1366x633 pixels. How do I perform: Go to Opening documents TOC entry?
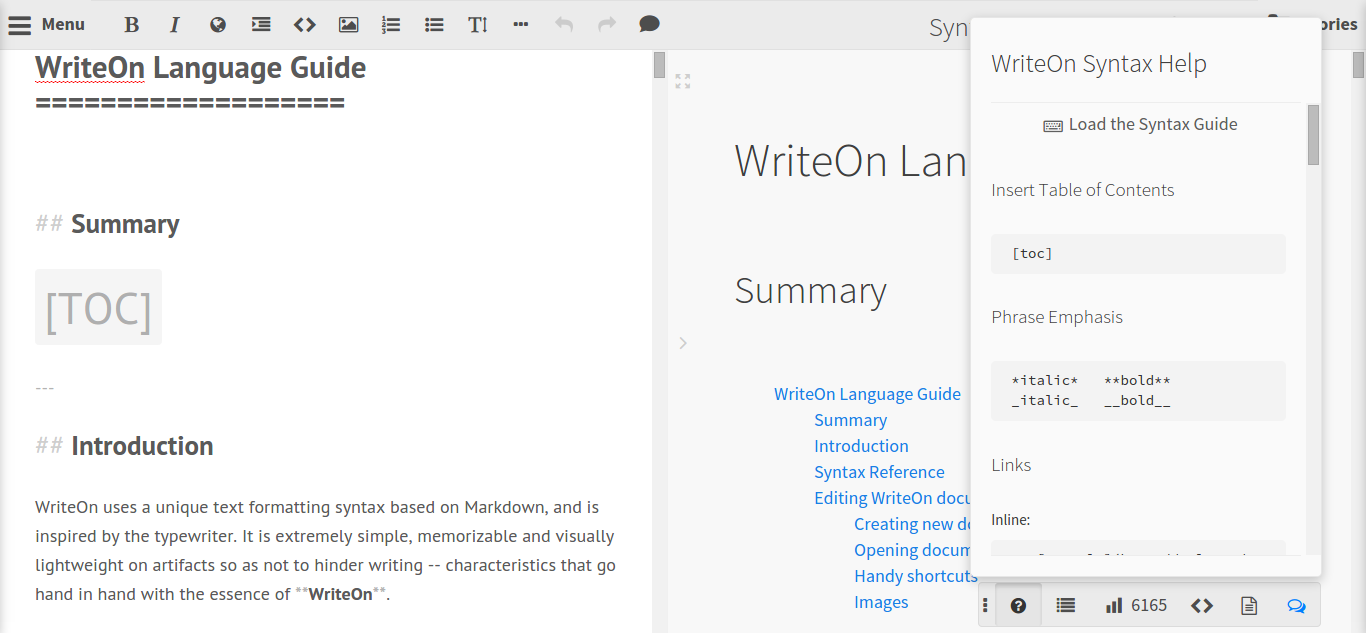(x=912, y=550)
